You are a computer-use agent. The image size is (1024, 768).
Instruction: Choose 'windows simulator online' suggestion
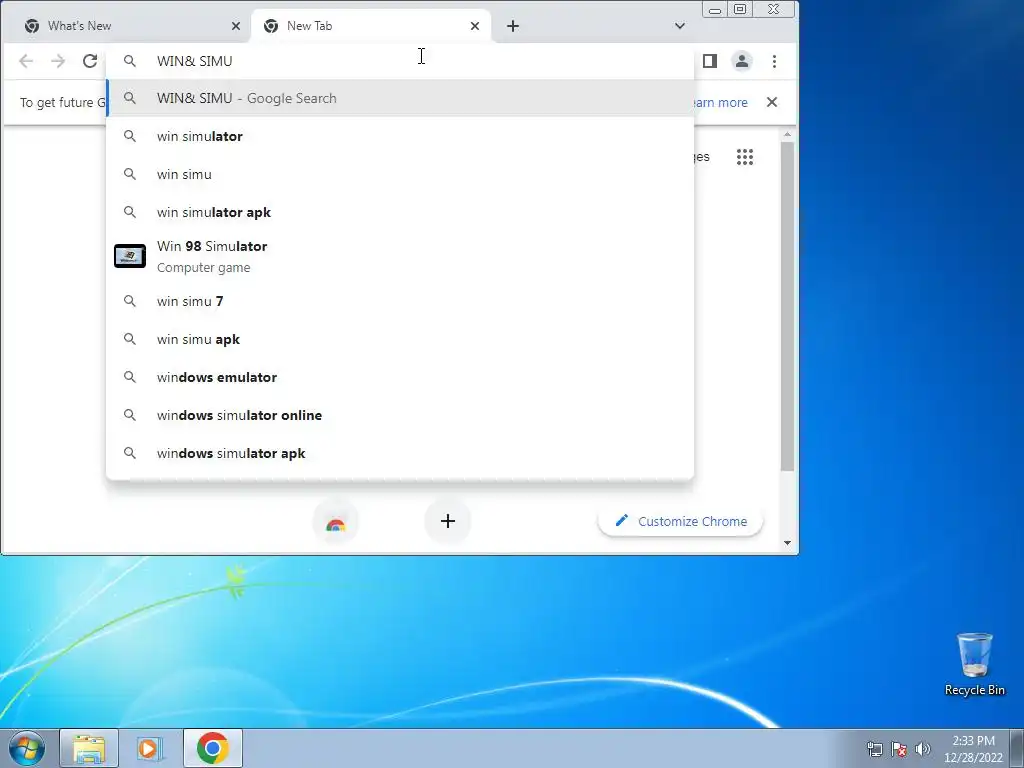click(x=400, y=415)
